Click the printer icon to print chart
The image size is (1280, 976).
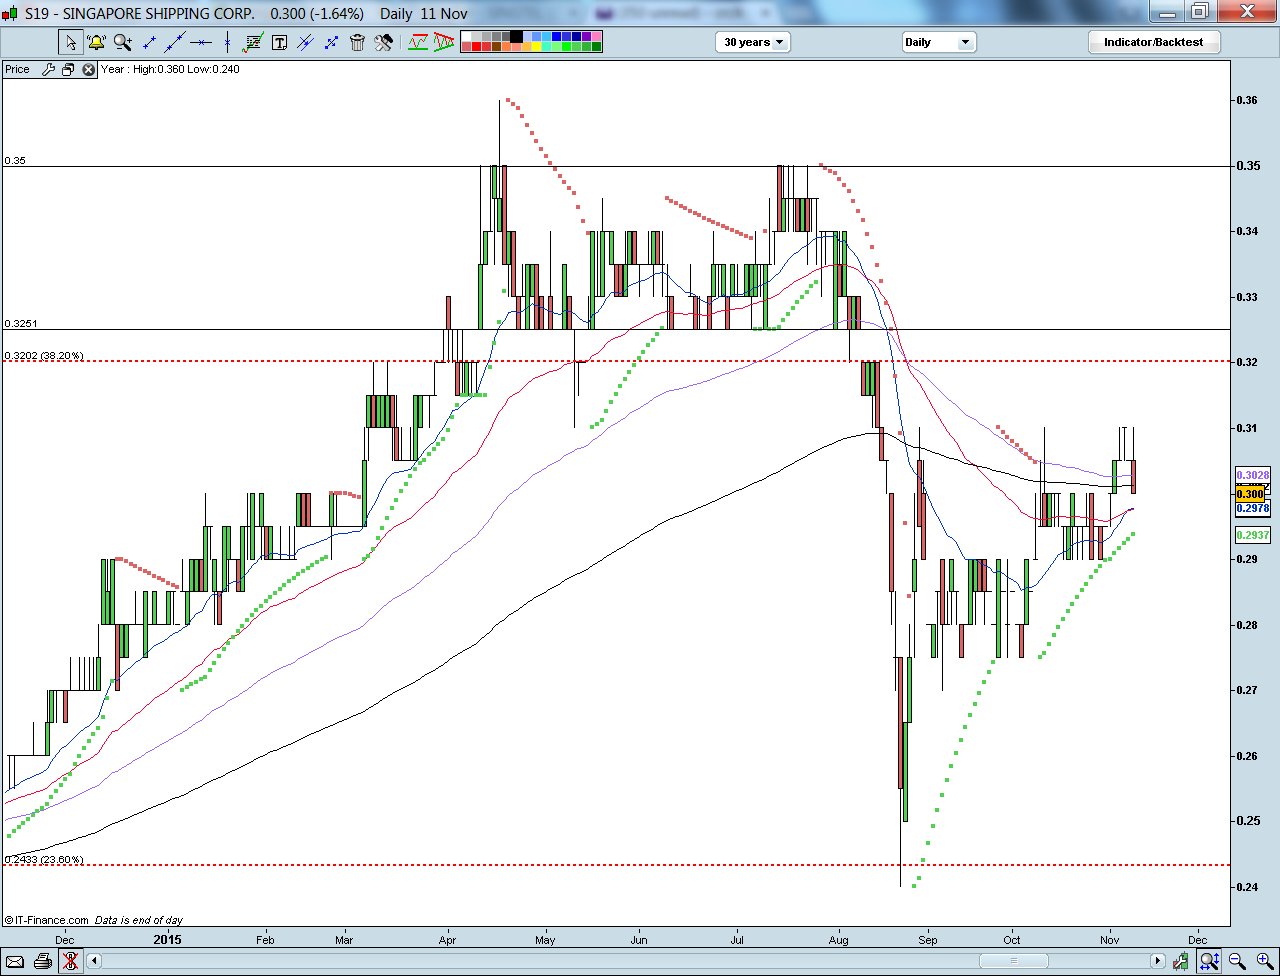(x=42, y=961)
